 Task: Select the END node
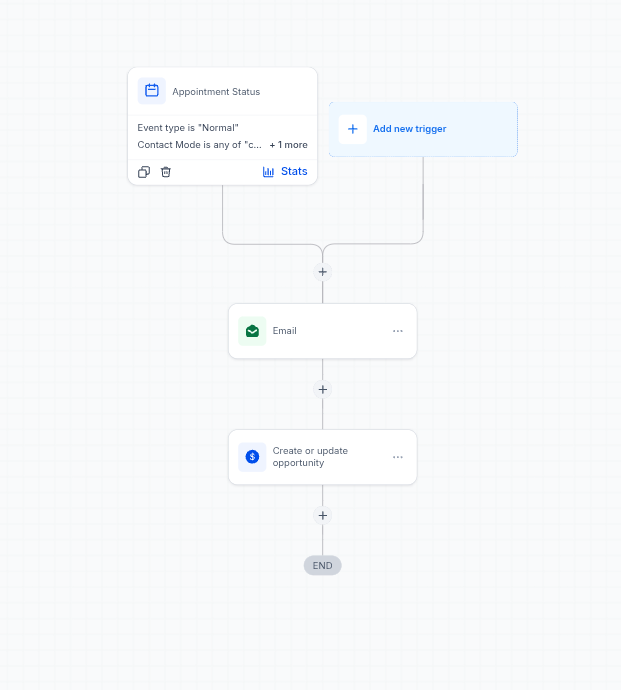(323, 565)
